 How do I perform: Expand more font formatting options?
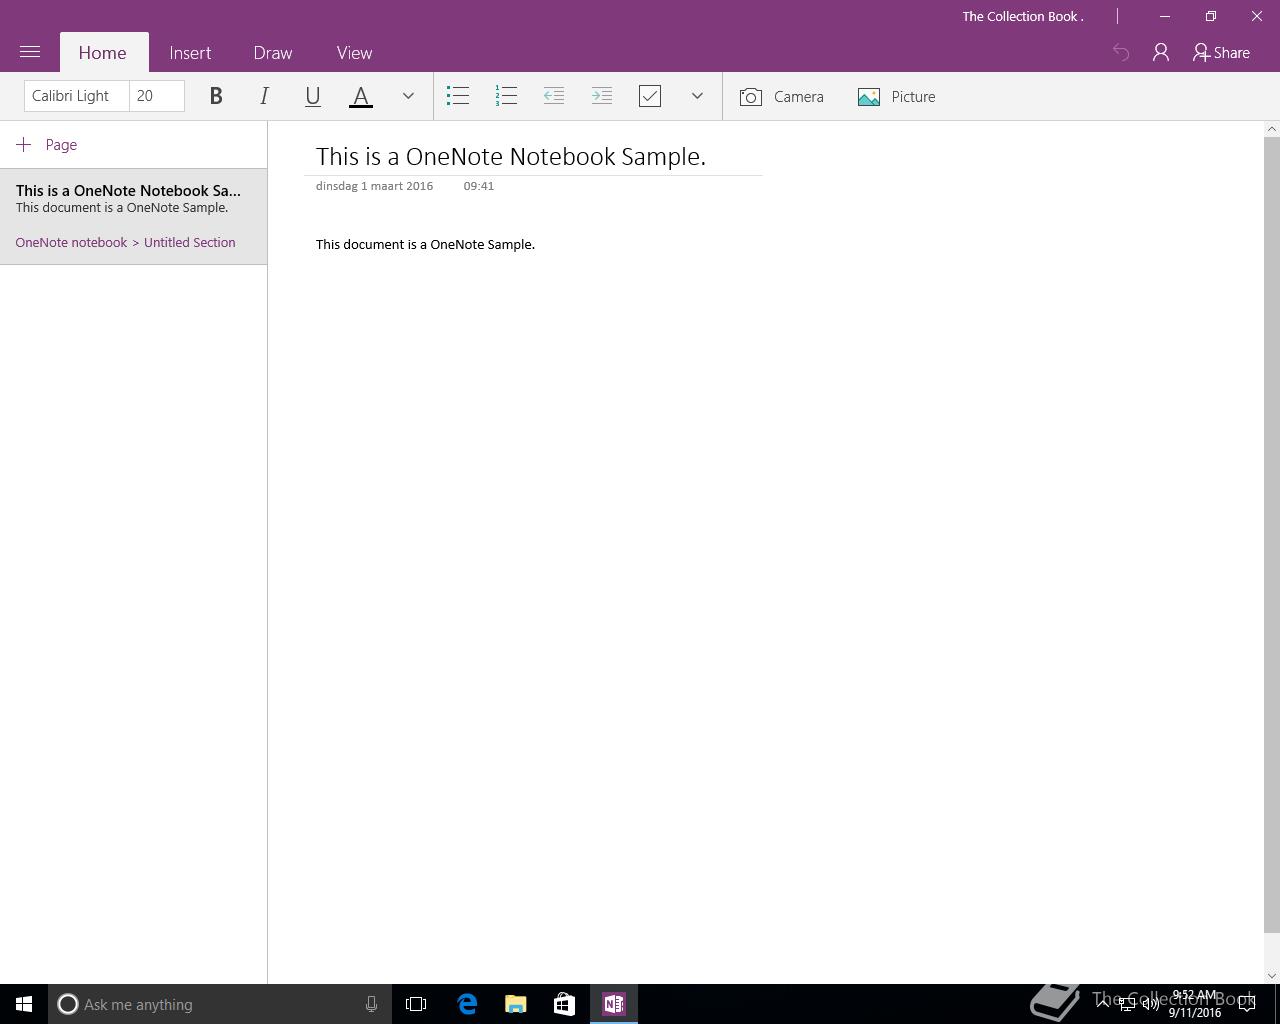(408, 96)
